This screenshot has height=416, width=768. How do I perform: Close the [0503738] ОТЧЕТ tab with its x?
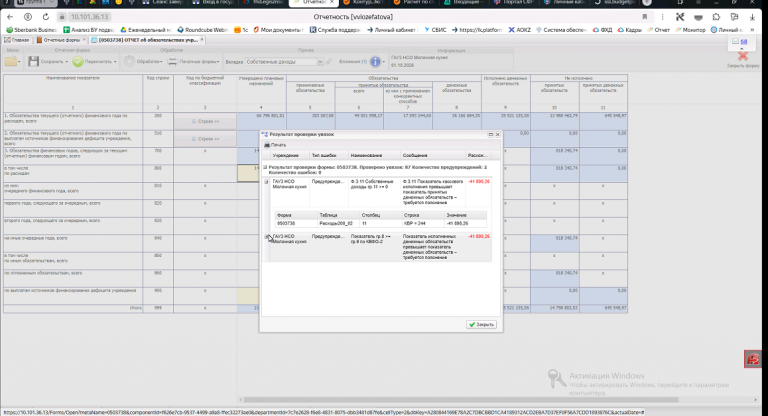pos(202,40)
